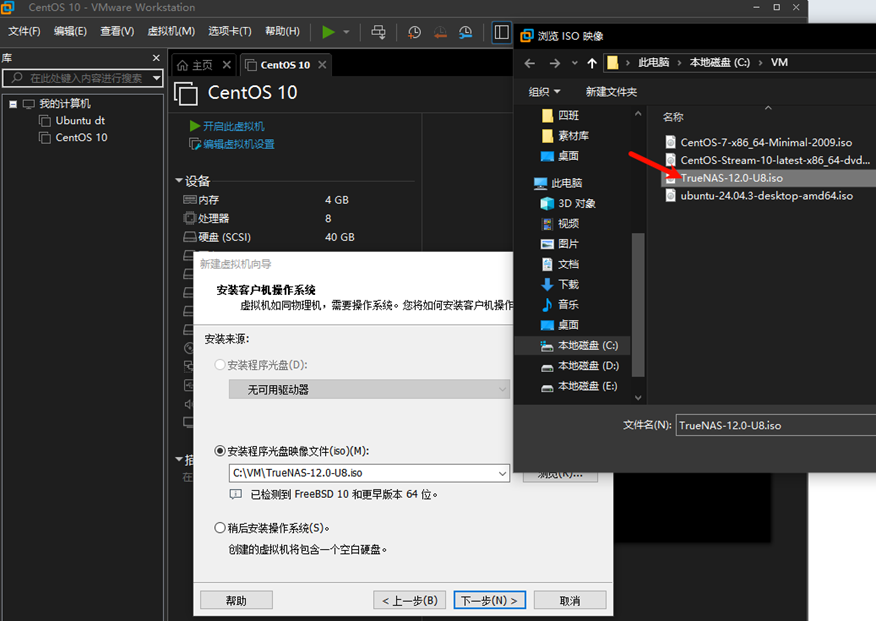The image size is (876, 621).
Task: Open the 组织 dropdown menu
Action: [543, 91]
